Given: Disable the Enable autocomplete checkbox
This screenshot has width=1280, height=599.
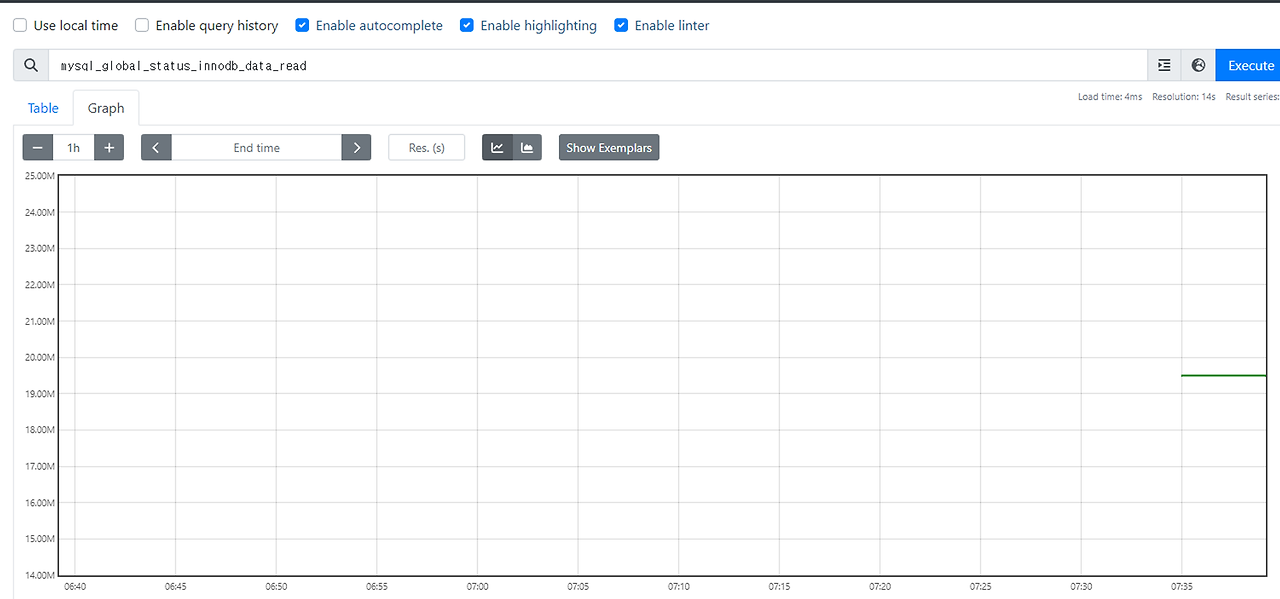Looking at the screenshot, I should coord(302,25).
